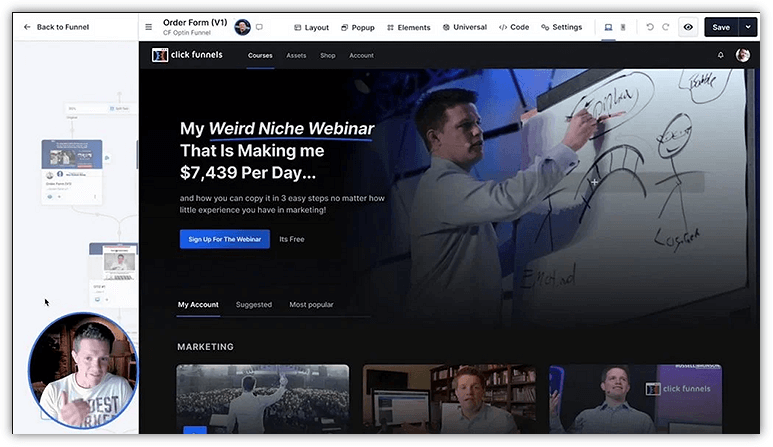Switch to desktop preview device icon
Image resolution: width=773 pixels, height=447 pixels.
(608, 28)
